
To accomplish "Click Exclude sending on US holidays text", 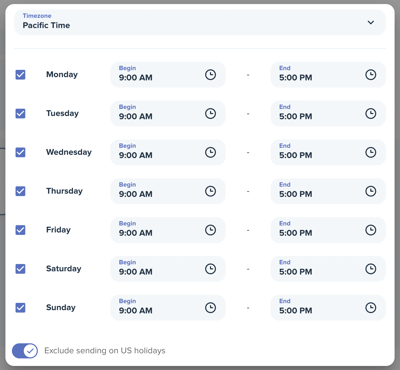I will (x=105, y=351).
